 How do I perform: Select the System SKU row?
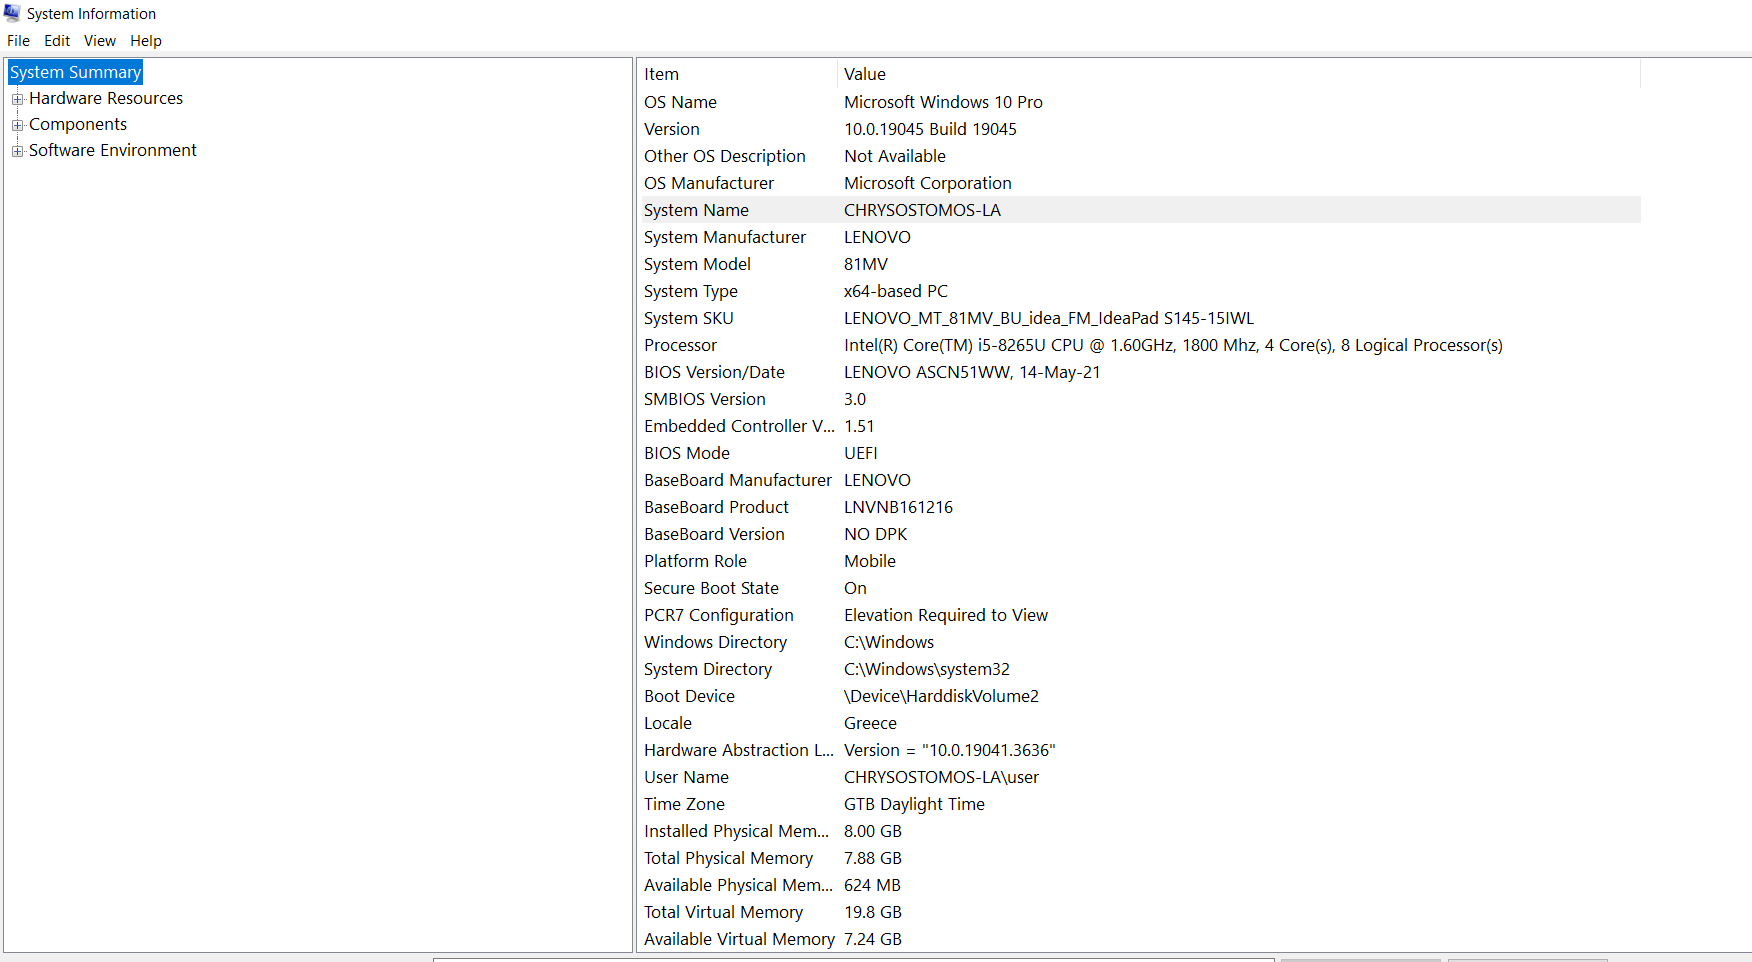1139,318
